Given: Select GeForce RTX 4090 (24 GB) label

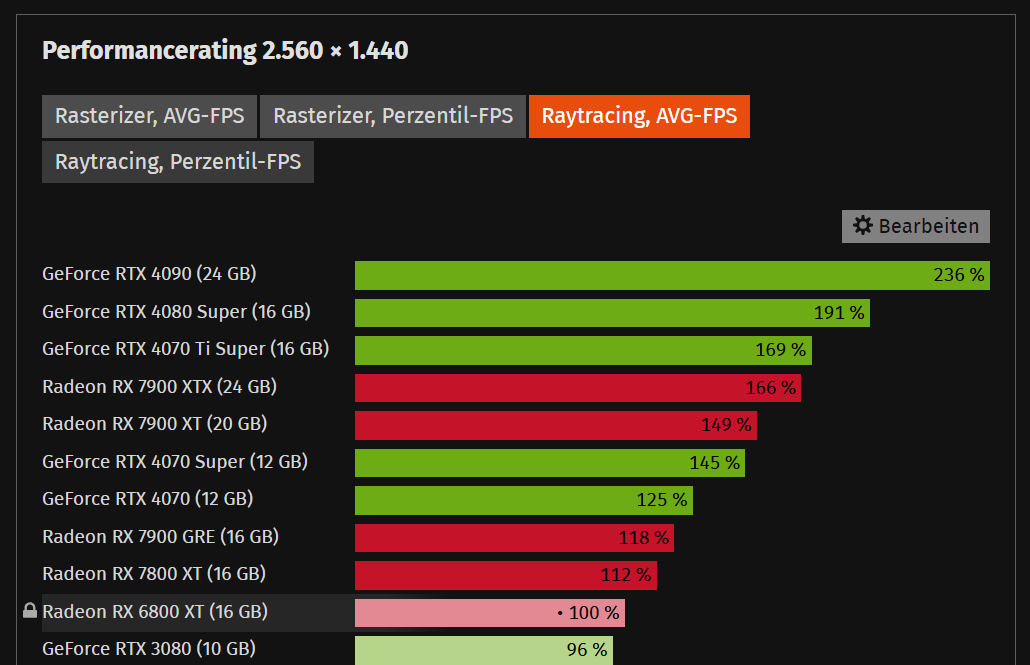Looking at the screenshot, I should tap(149, 274).
